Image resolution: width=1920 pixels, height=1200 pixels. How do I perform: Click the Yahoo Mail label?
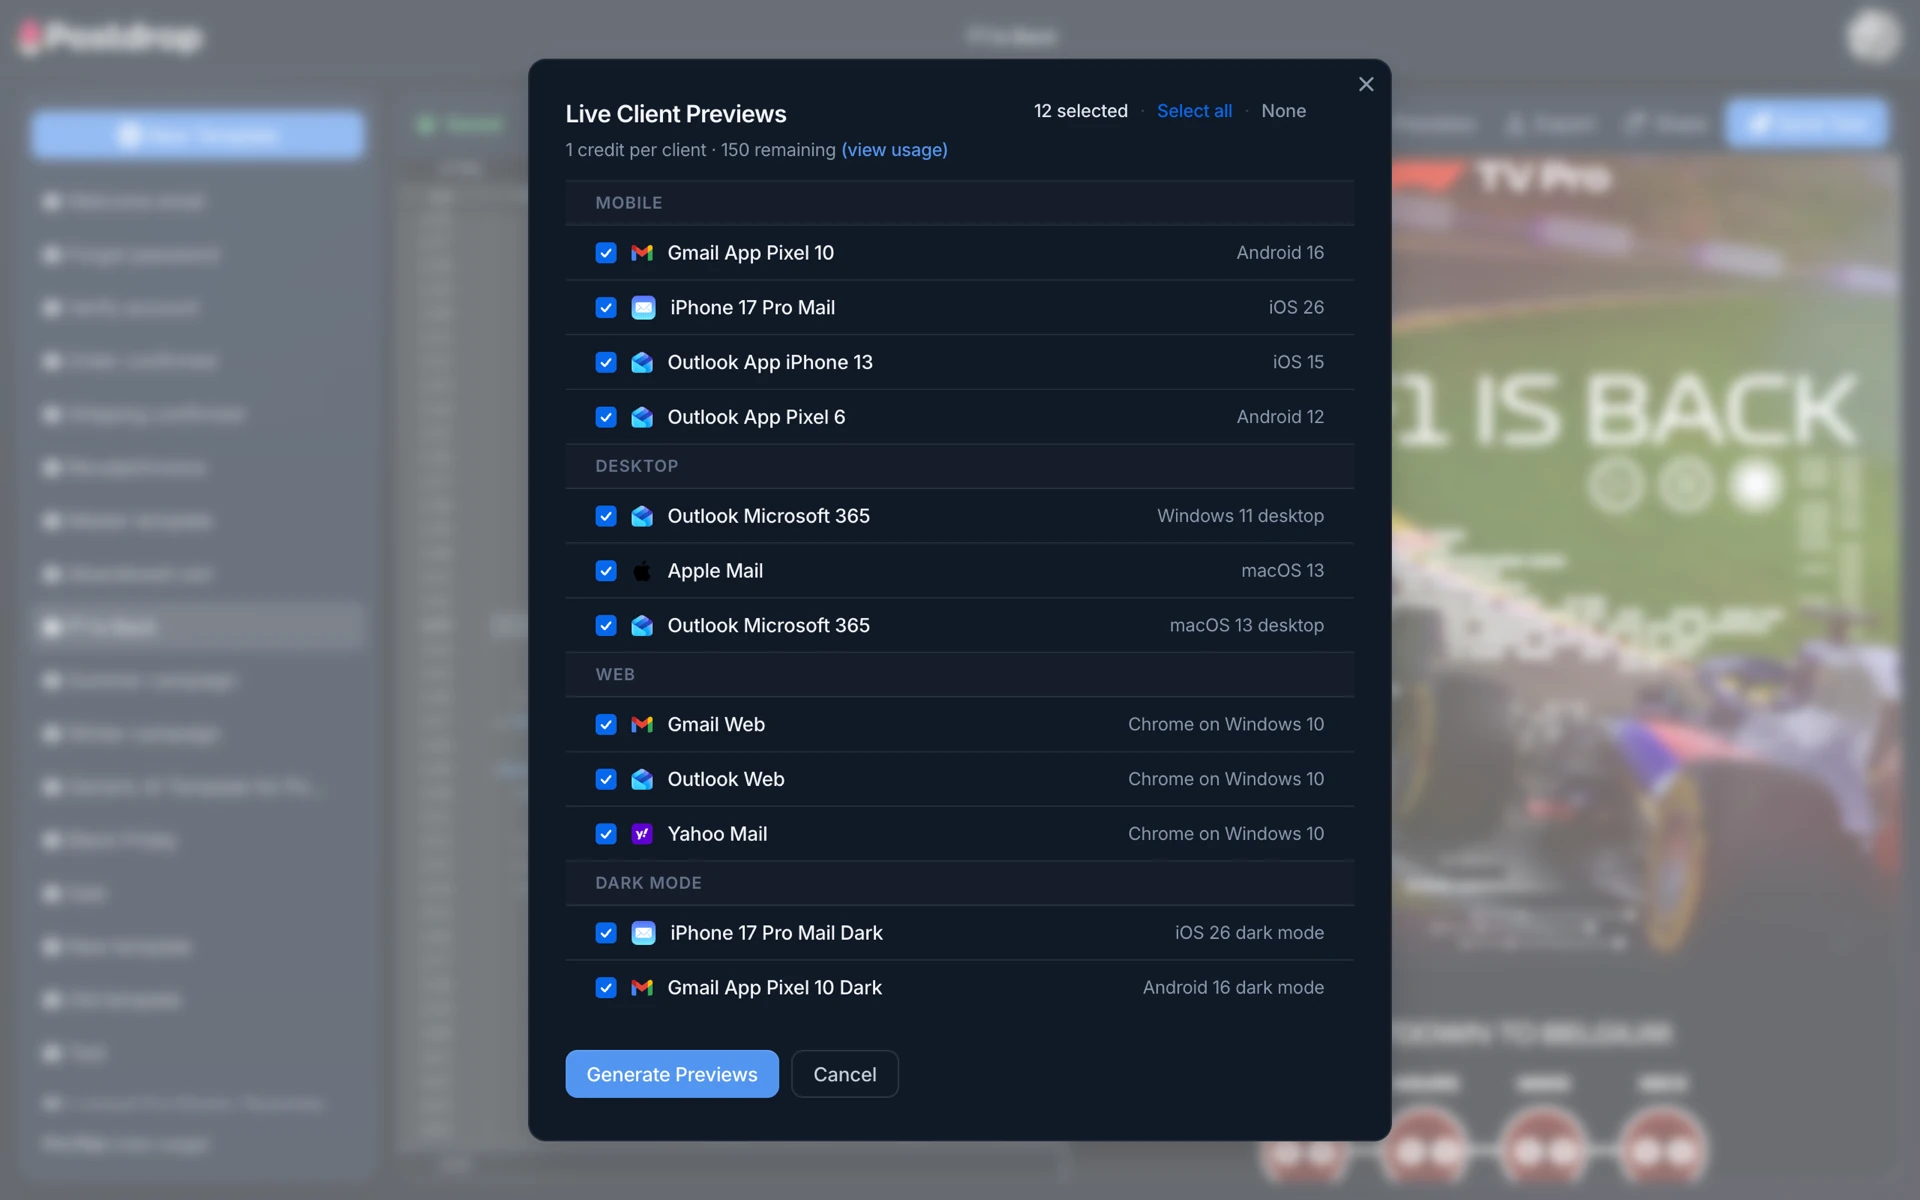point(717,834)
